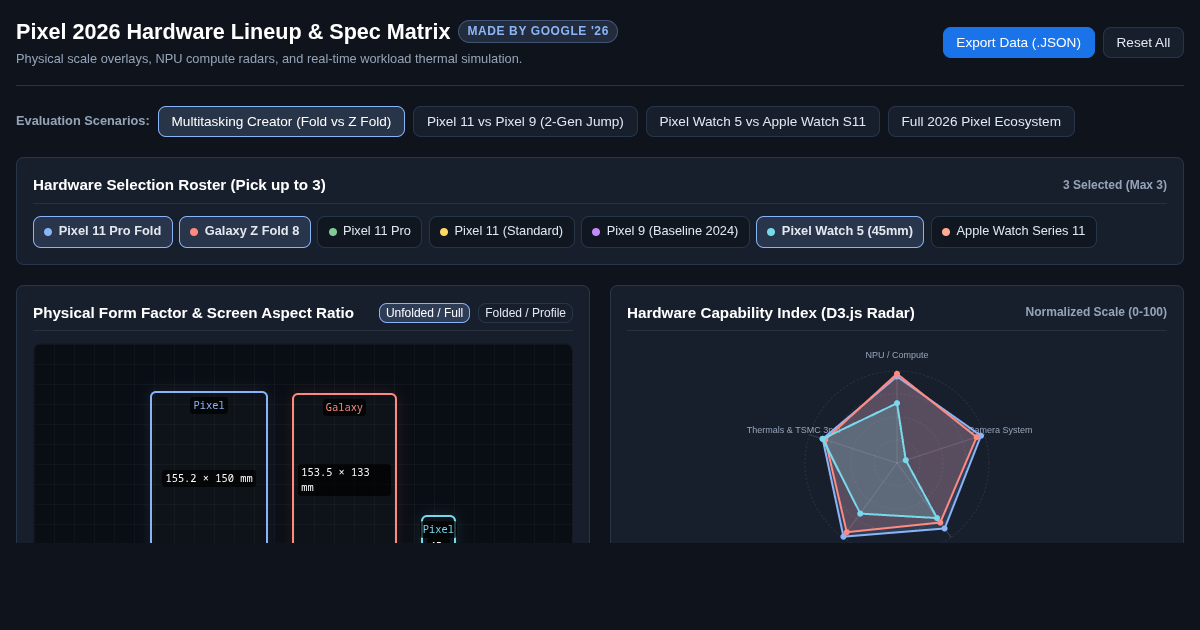Click the NPU / Compute radar axis label

point(897,355)
